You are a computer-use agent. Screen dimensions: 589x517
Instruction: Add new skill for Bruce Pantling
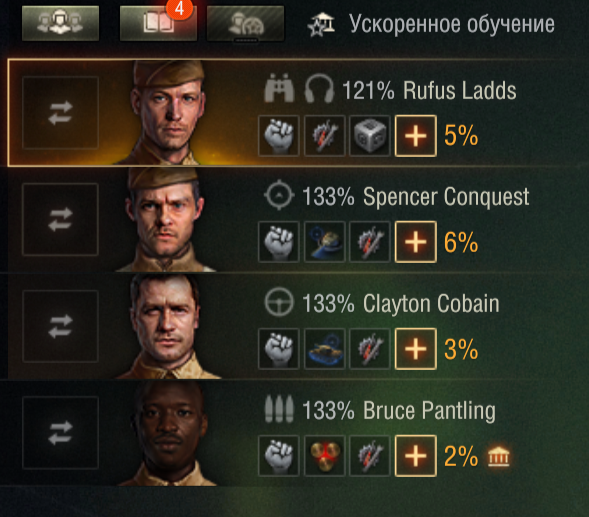tap(415, 456)
